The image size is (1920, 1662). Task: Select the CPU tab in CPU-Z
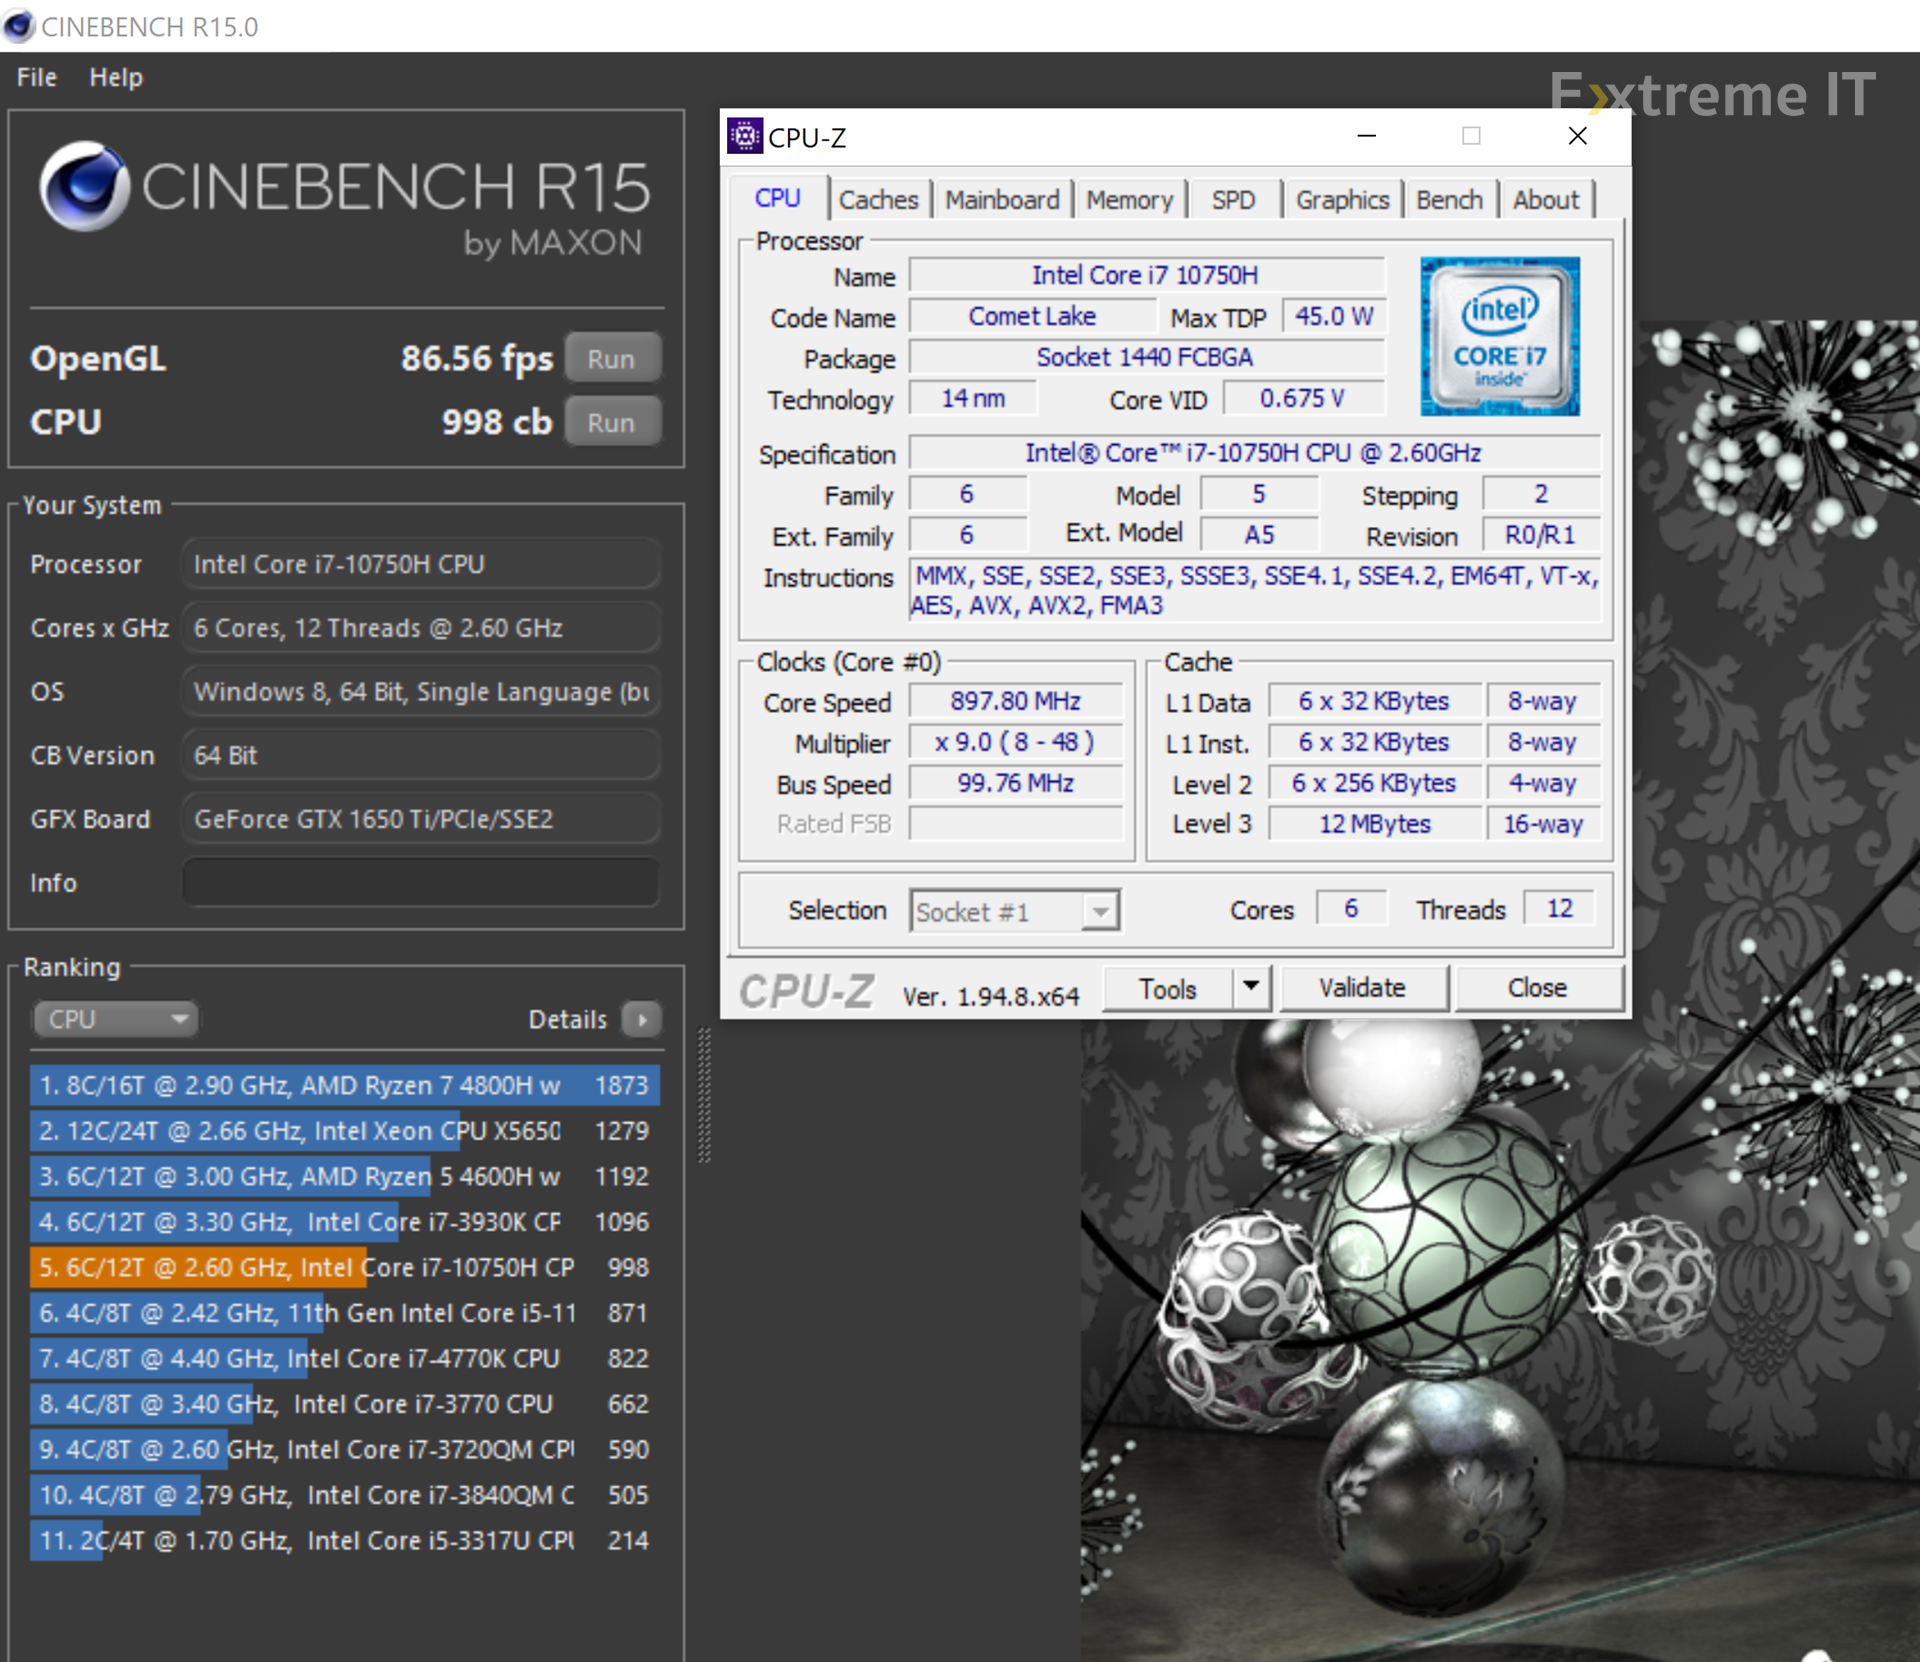(778, 198)
